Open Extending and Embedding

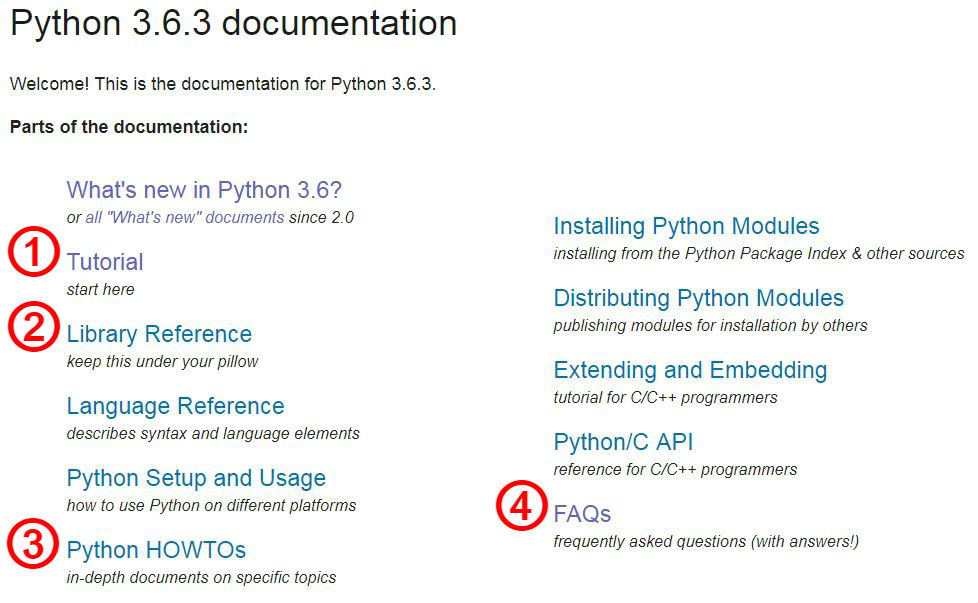click(x=690, y=370)
